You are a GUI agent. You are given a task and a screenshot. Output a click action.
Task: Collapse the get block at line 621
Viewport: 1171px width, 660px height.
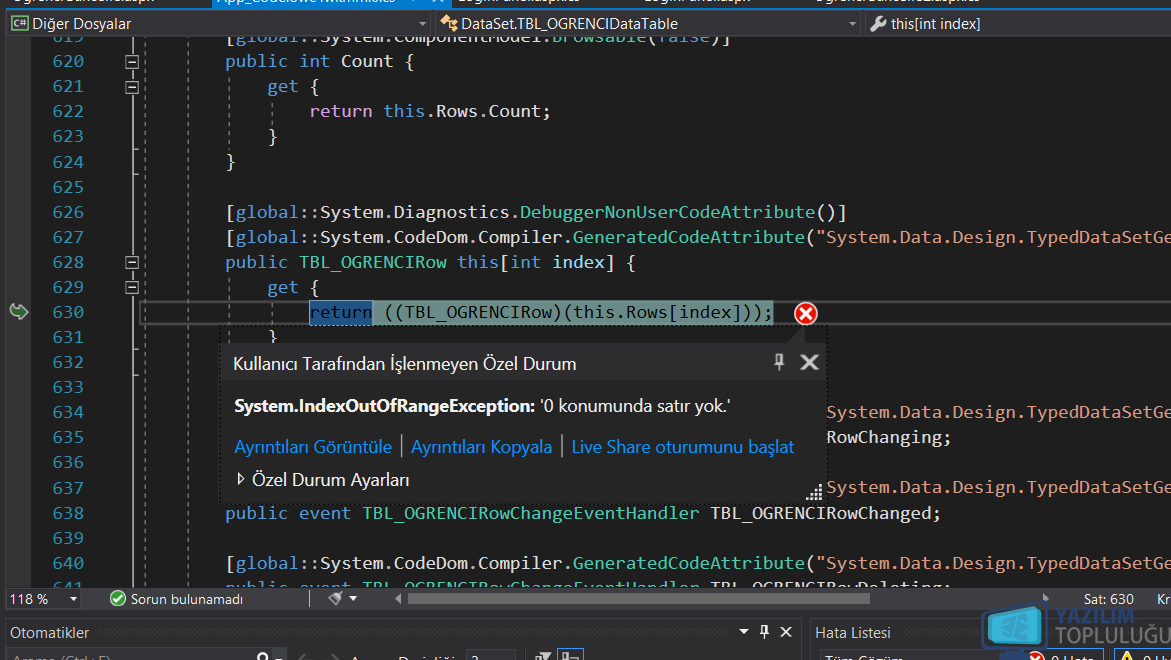click(x=131, y=87)
